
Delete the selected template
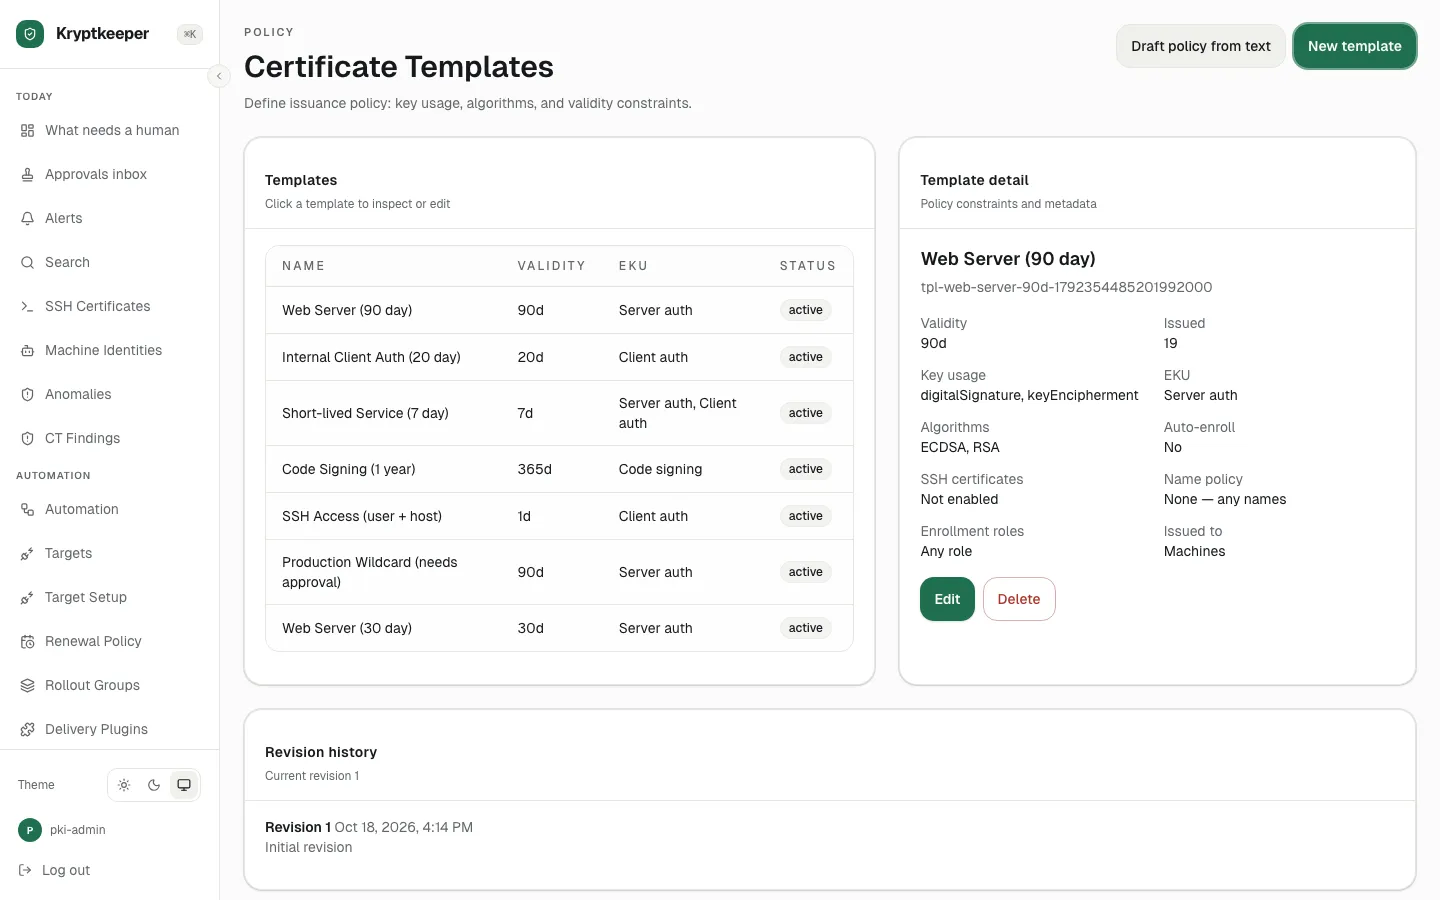(x=1019, y=599)
